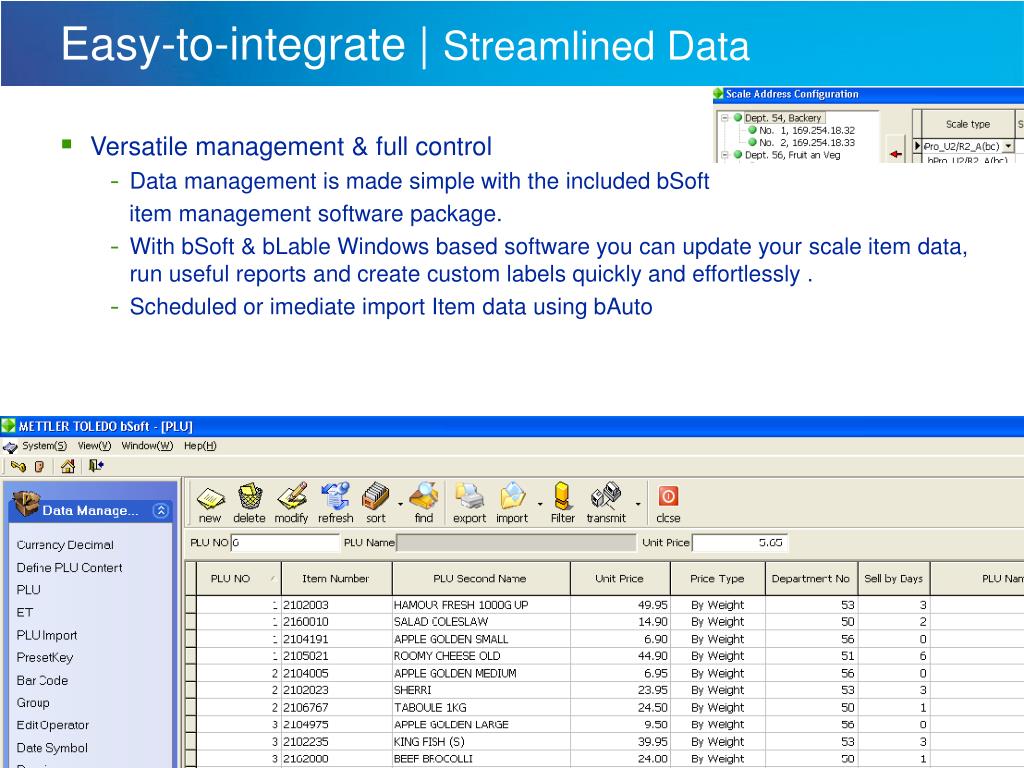Open Date Symbol in the sidebar
Screen dimensions: 1024x768
click(52, 748)
